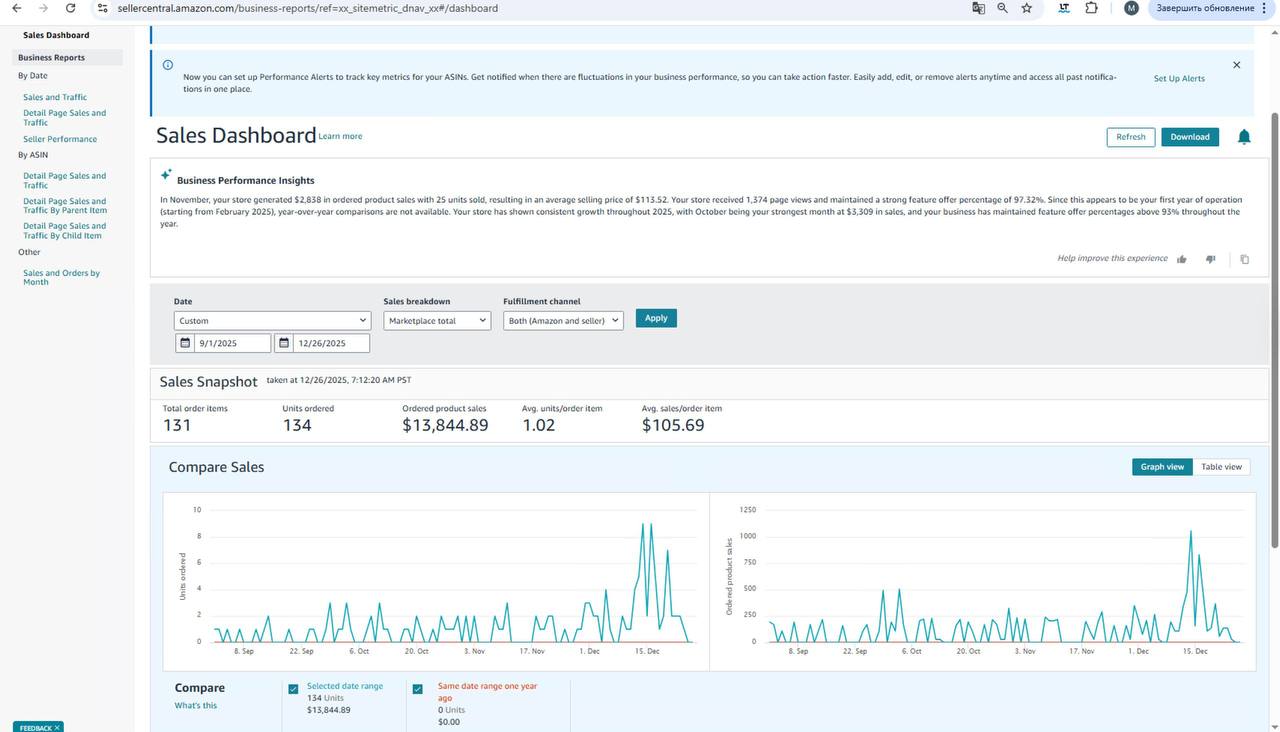
Task: Open the end date calendar icon
Action: click(284, 343)
